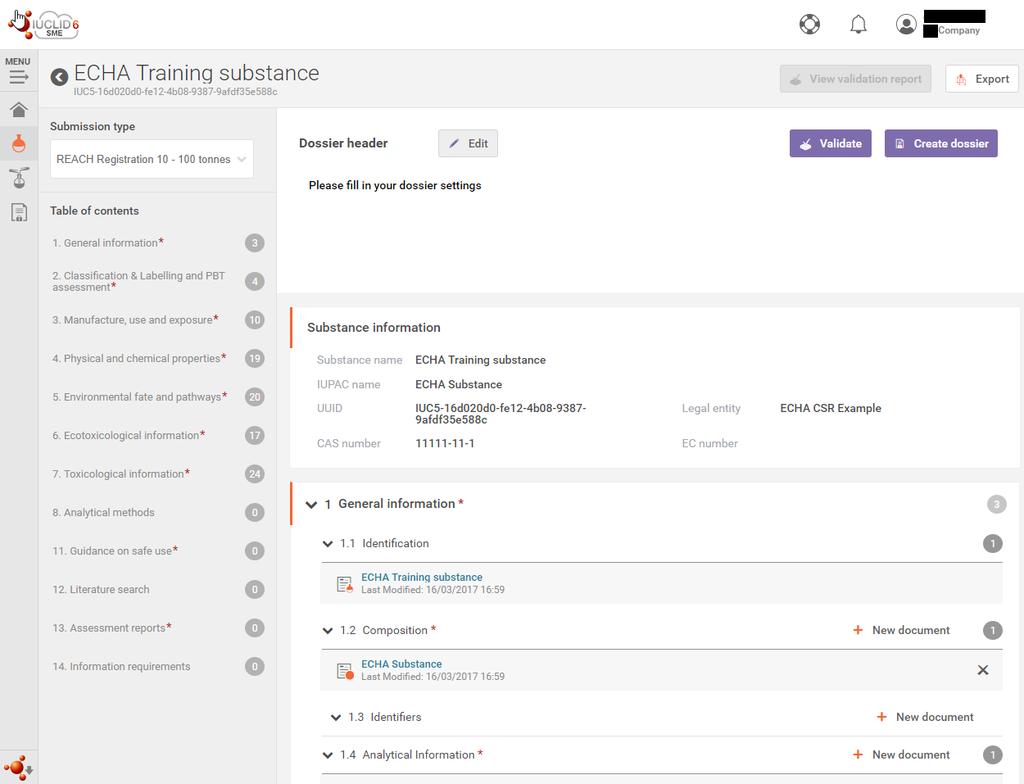Image resolution: width=1024 pixels, height=784 pixels.
Task: Click count badge 4 for Classification & Labelling
Action: (255, 281)
